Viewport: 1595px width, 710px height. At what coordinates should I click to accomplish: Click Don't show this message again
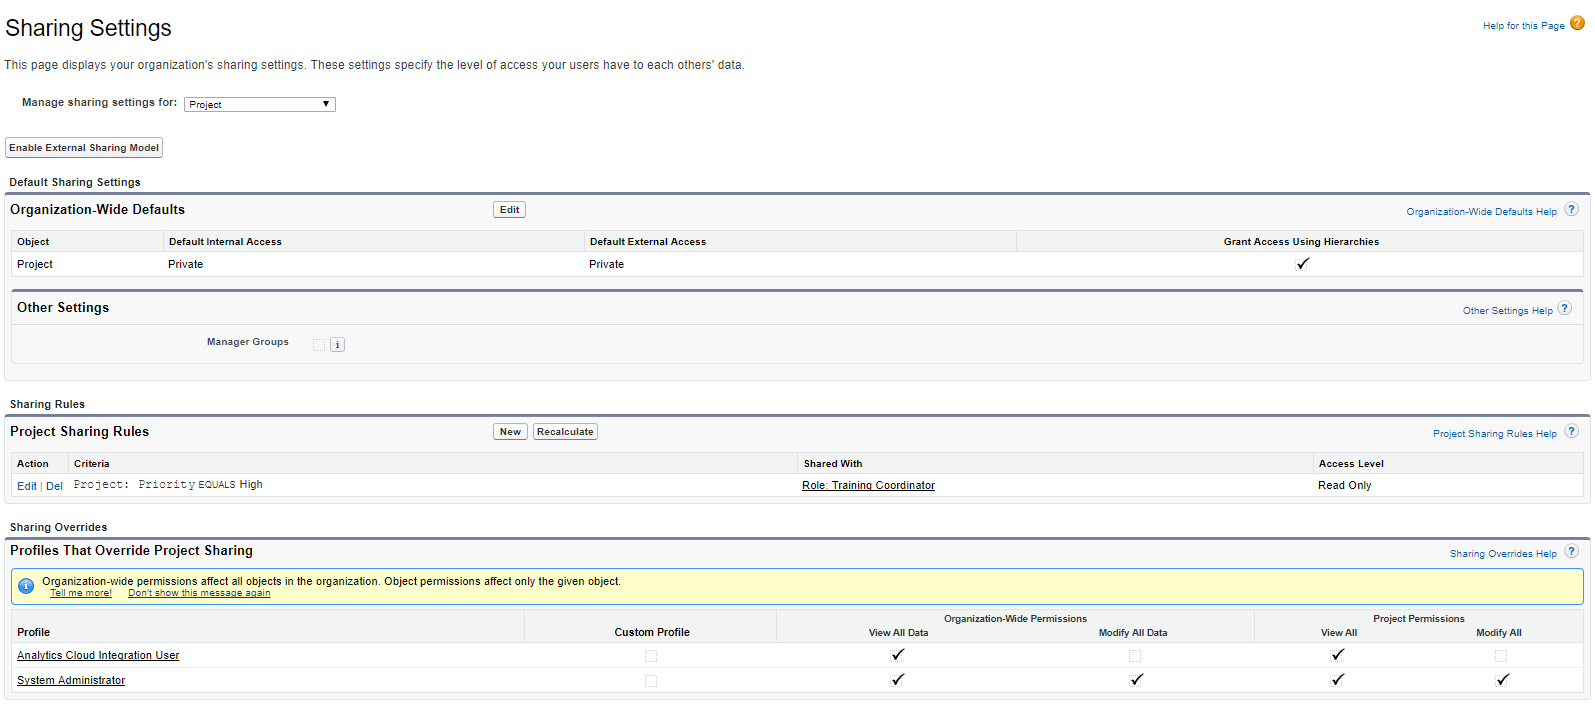tap(199, 593)
